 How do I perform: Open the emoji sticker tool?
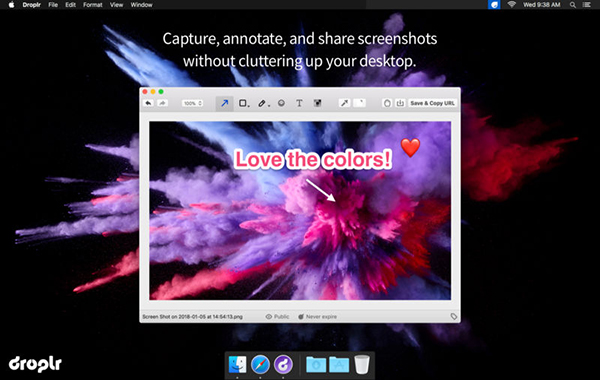point(281,103)
